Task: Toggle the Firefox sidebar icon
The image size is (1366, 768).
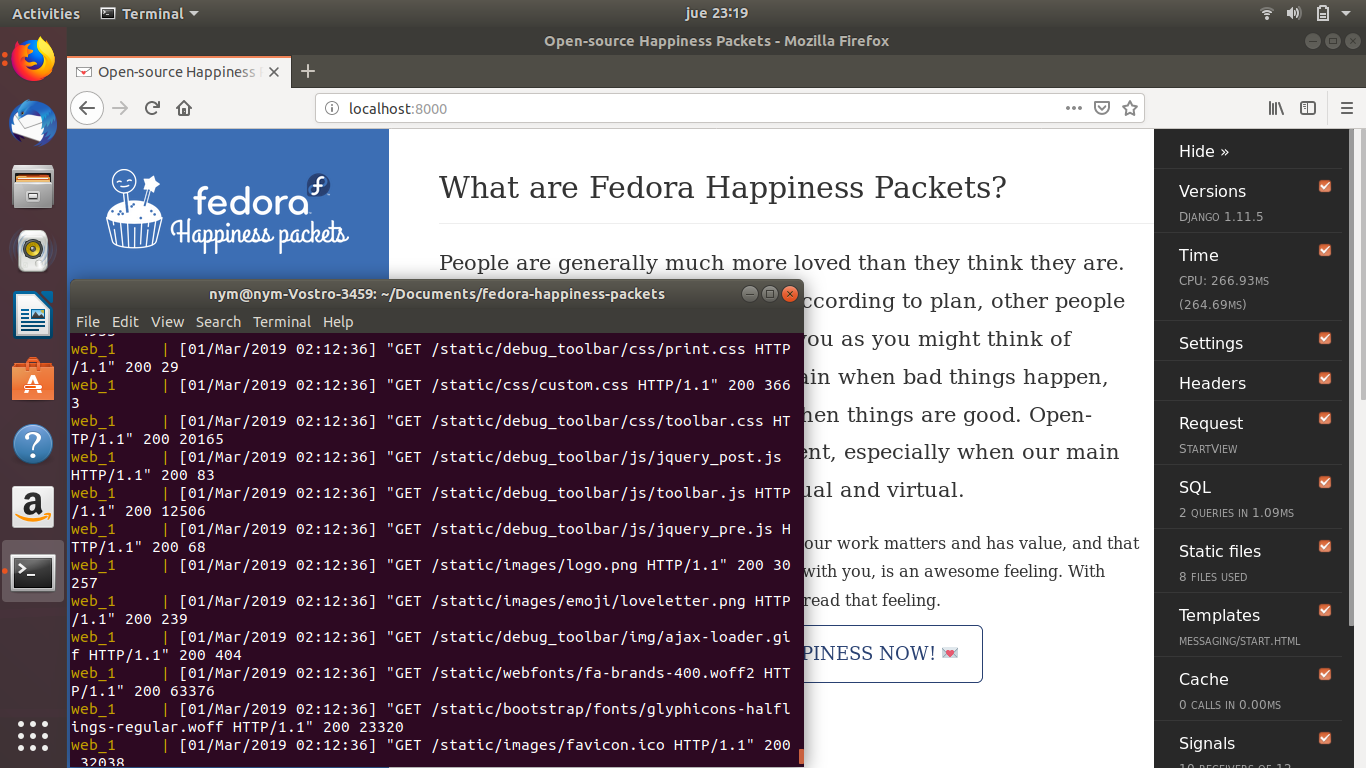Action: pyautogui.click(x=1308, y=108)
